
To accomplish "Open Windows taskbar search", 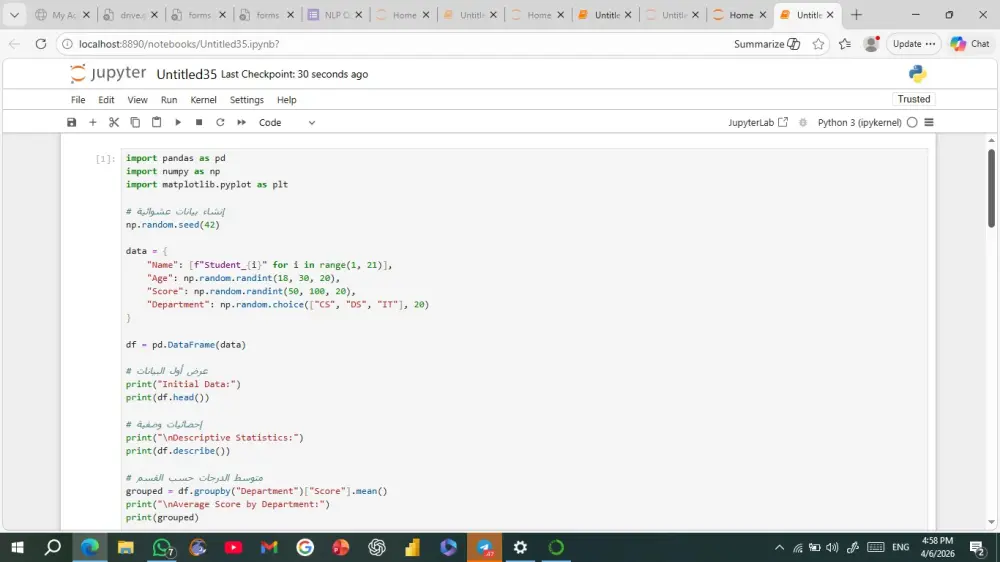I will [x=53, y=547].
